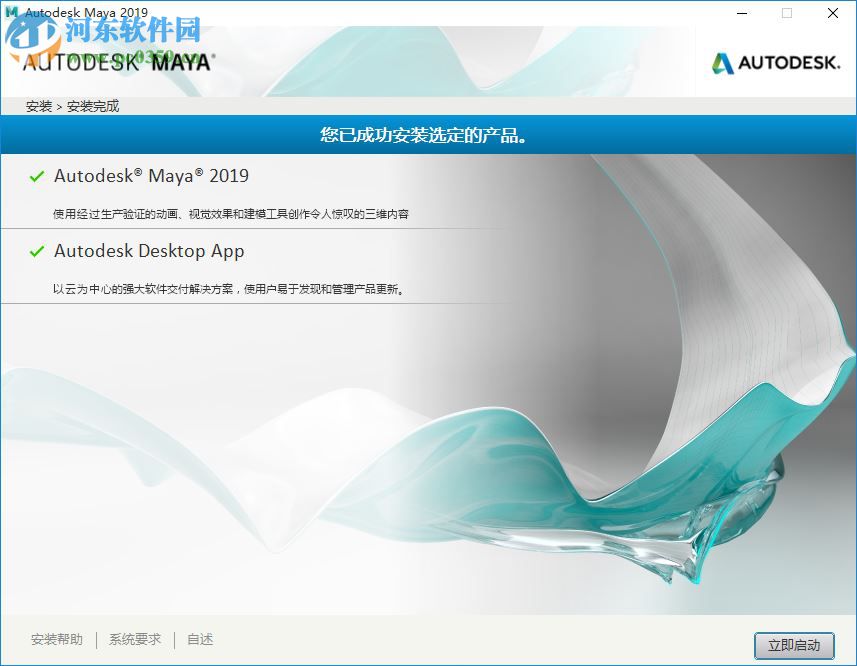Click the 安装 > 安装完成 breadcrumb

(x=72, y=106)
